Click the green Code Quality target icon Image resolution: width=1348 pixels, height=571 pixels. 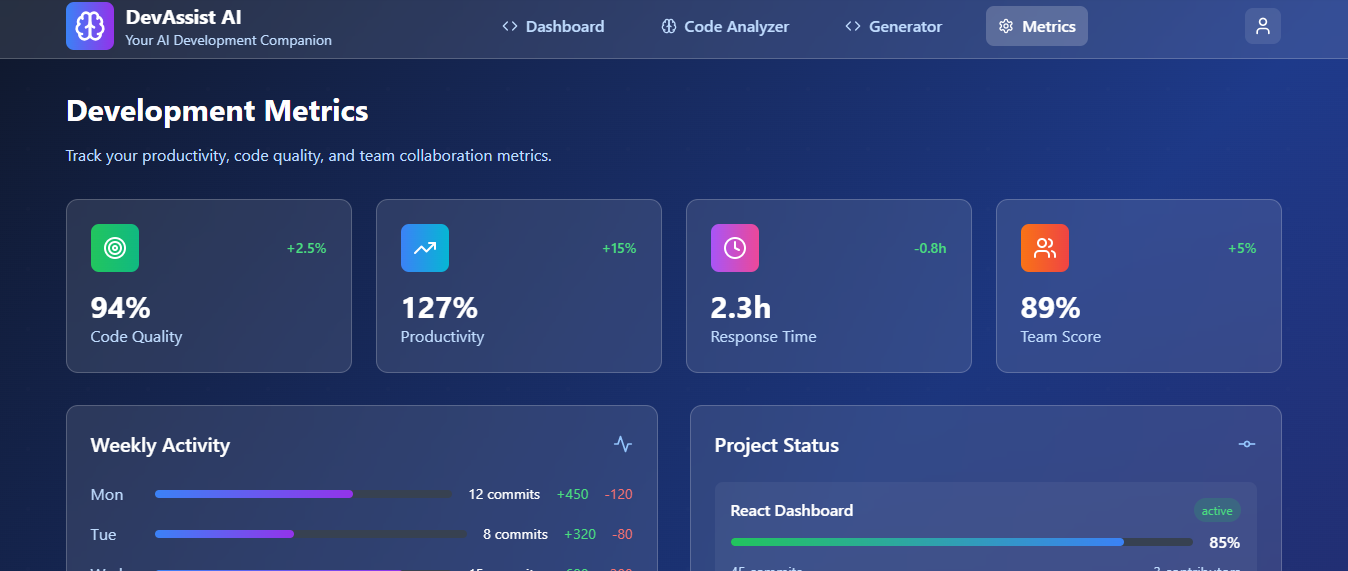click(x=115, y=248)
